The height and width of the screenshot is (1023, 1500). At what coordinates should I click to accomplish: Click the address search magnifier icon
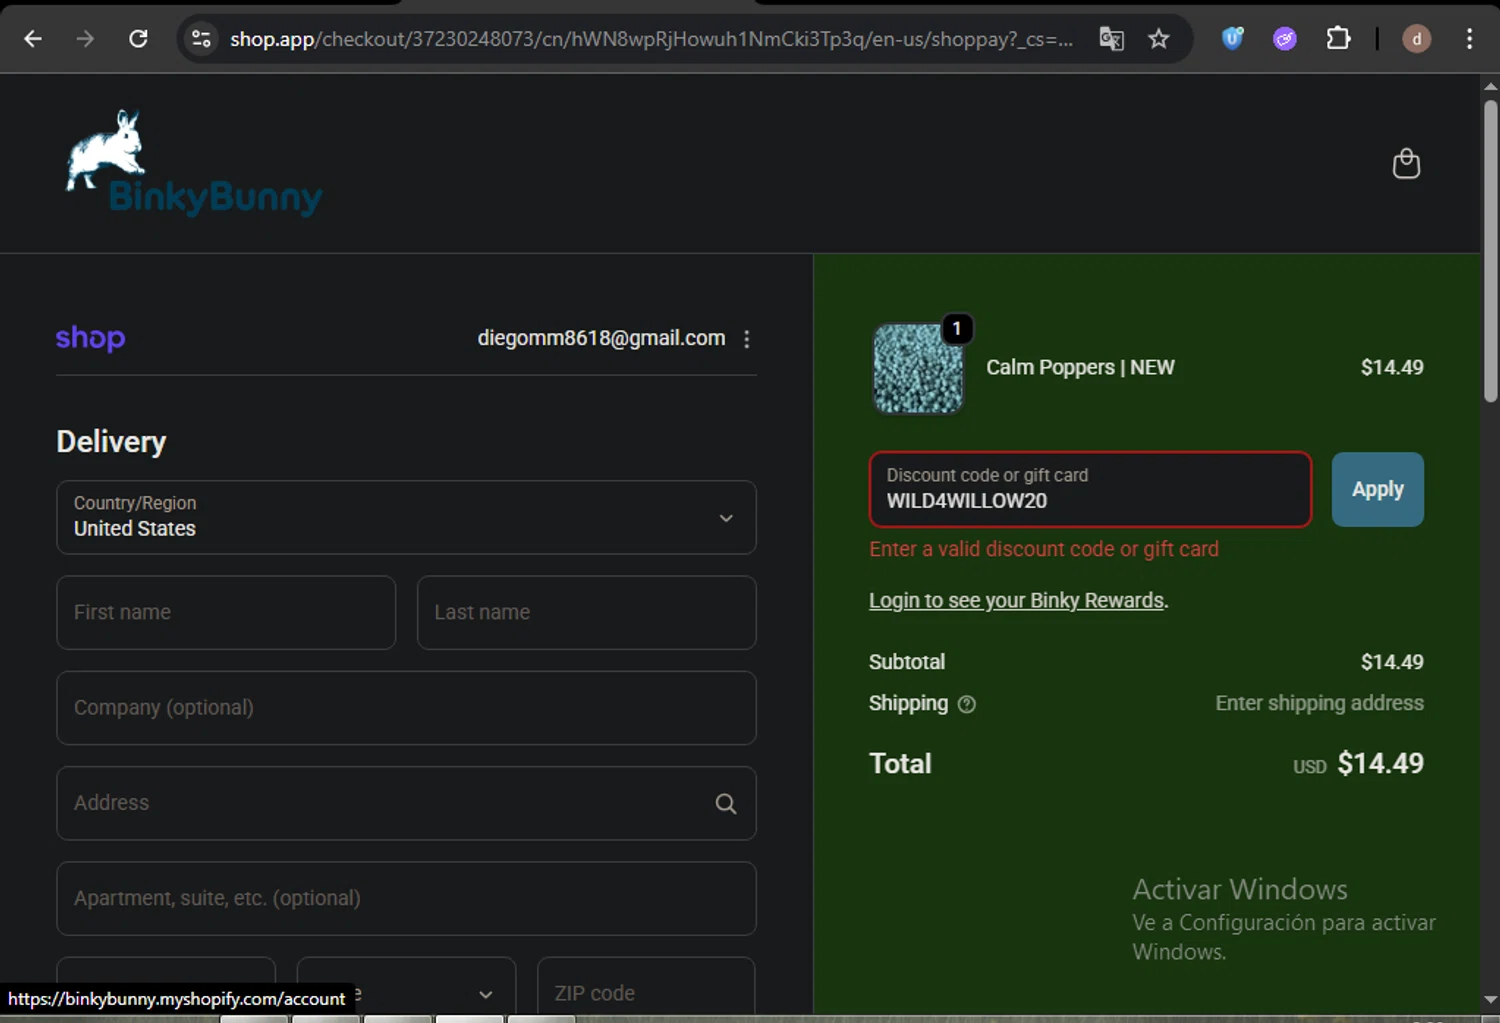(726, 803)
